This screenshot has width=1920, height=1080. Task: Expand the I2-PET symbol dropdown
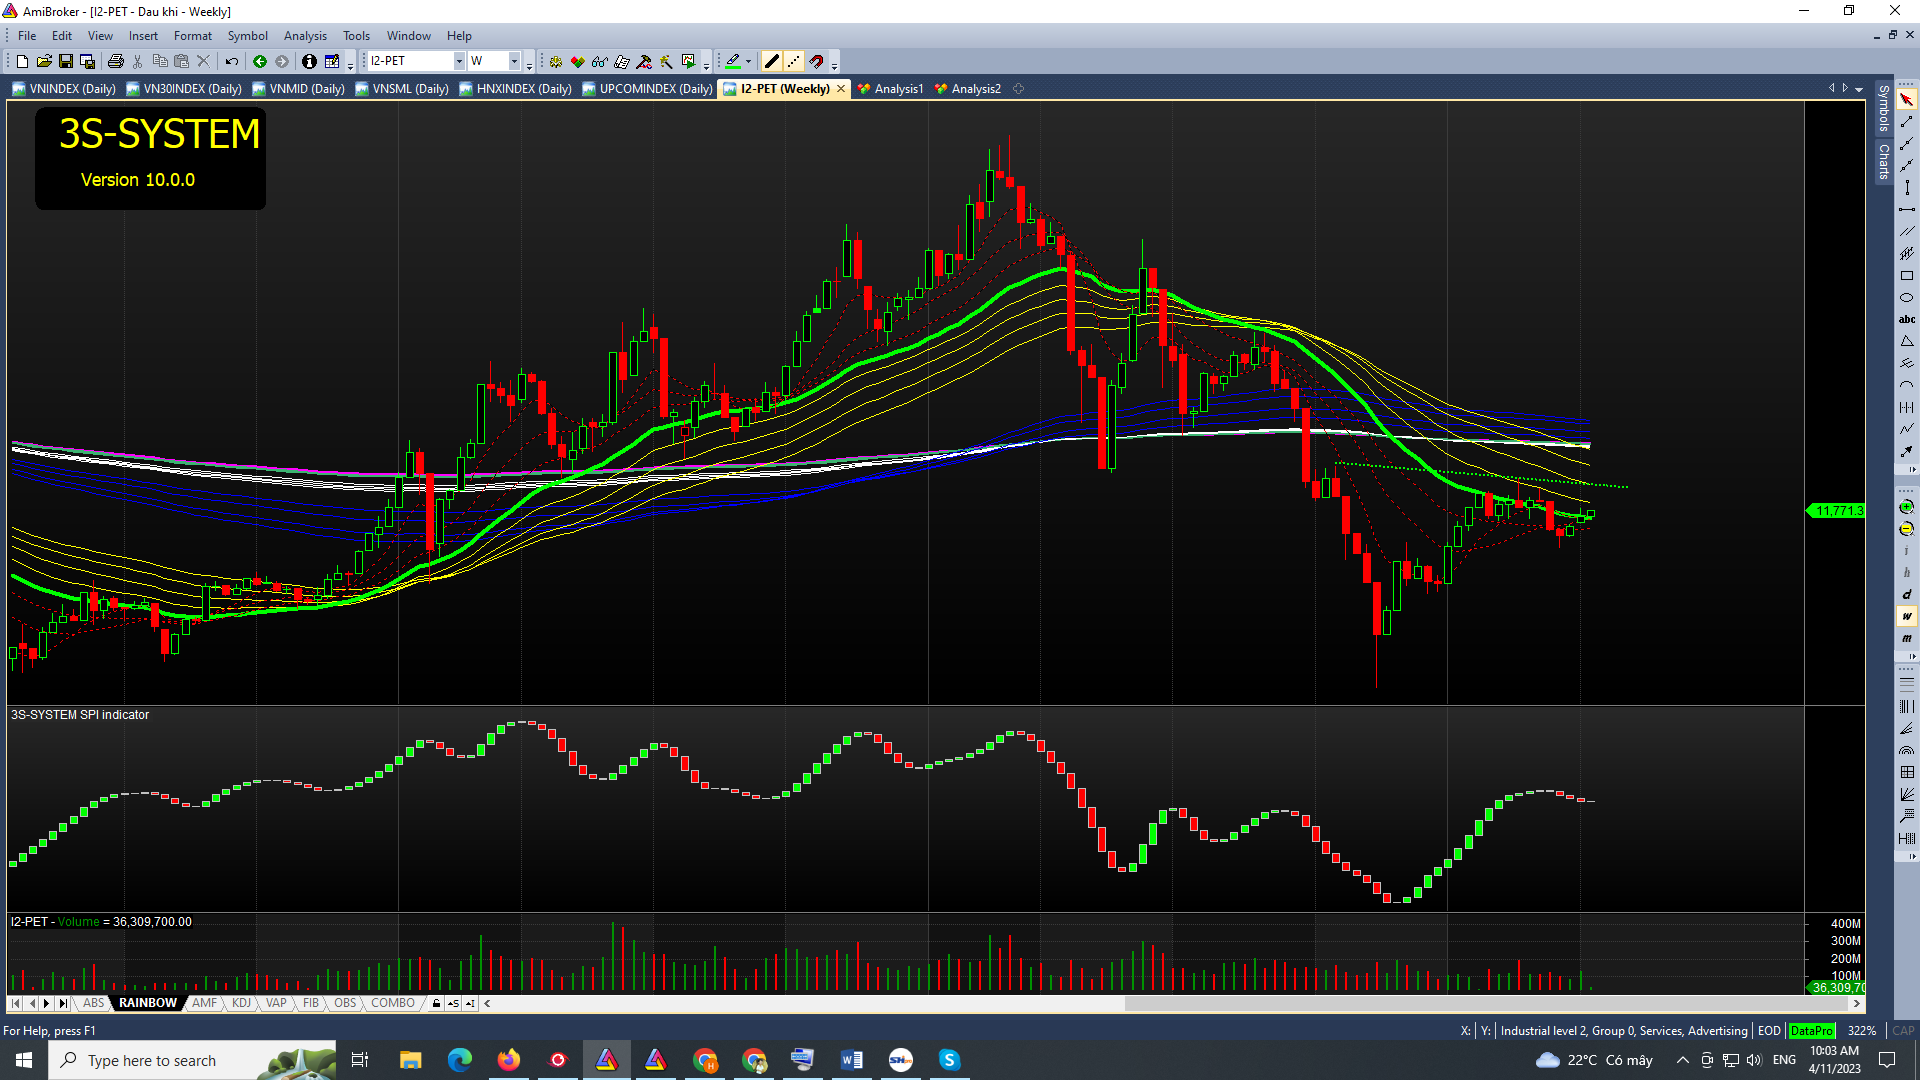pyautogui.click(x=459, y=62)
